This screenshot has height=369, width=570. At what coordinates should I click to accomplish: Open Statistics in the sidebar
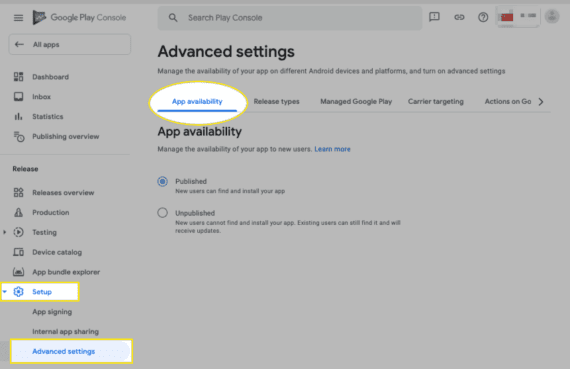coord(48,116)
